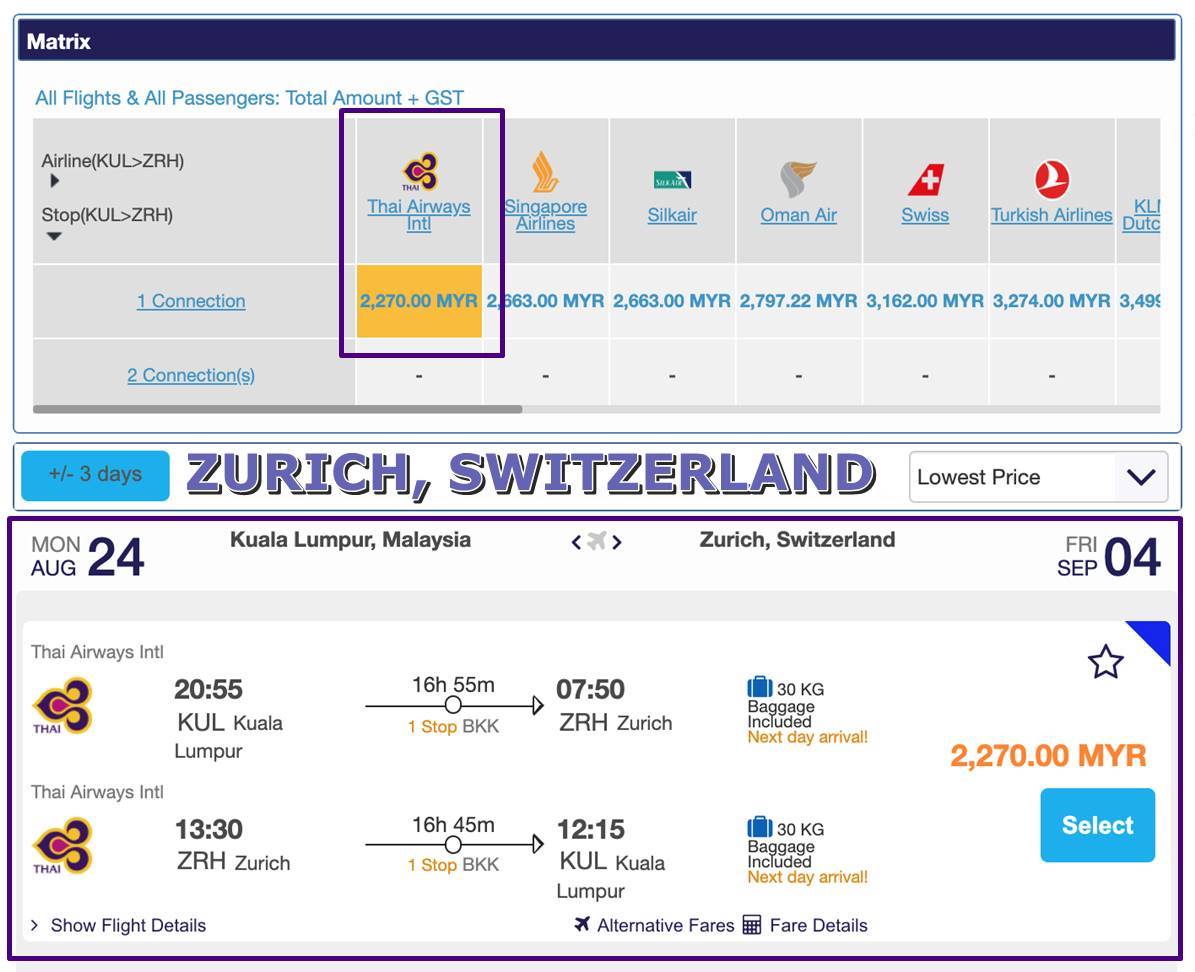Screen dimensions: 1195x972
Task: Click 1 Stop BKK on return flight
Action: click(453, 865)
